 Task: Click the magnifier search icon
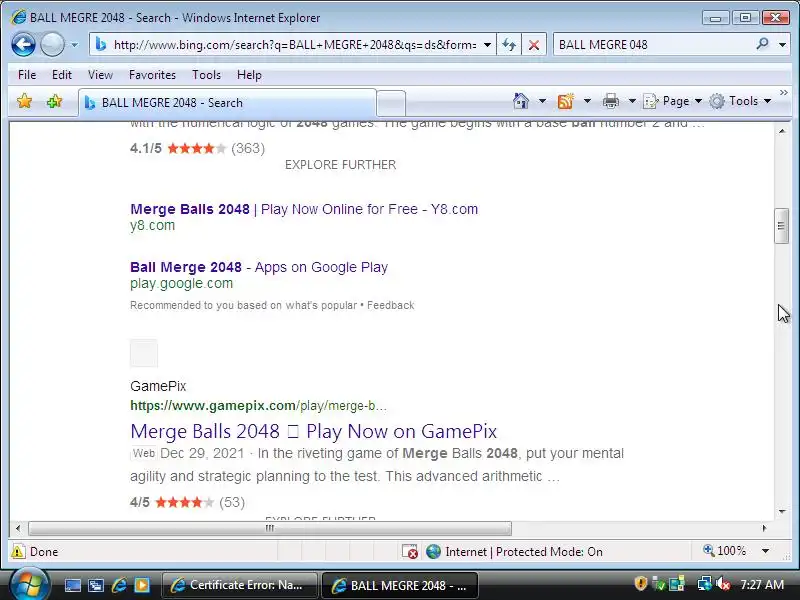coord(763,44)
